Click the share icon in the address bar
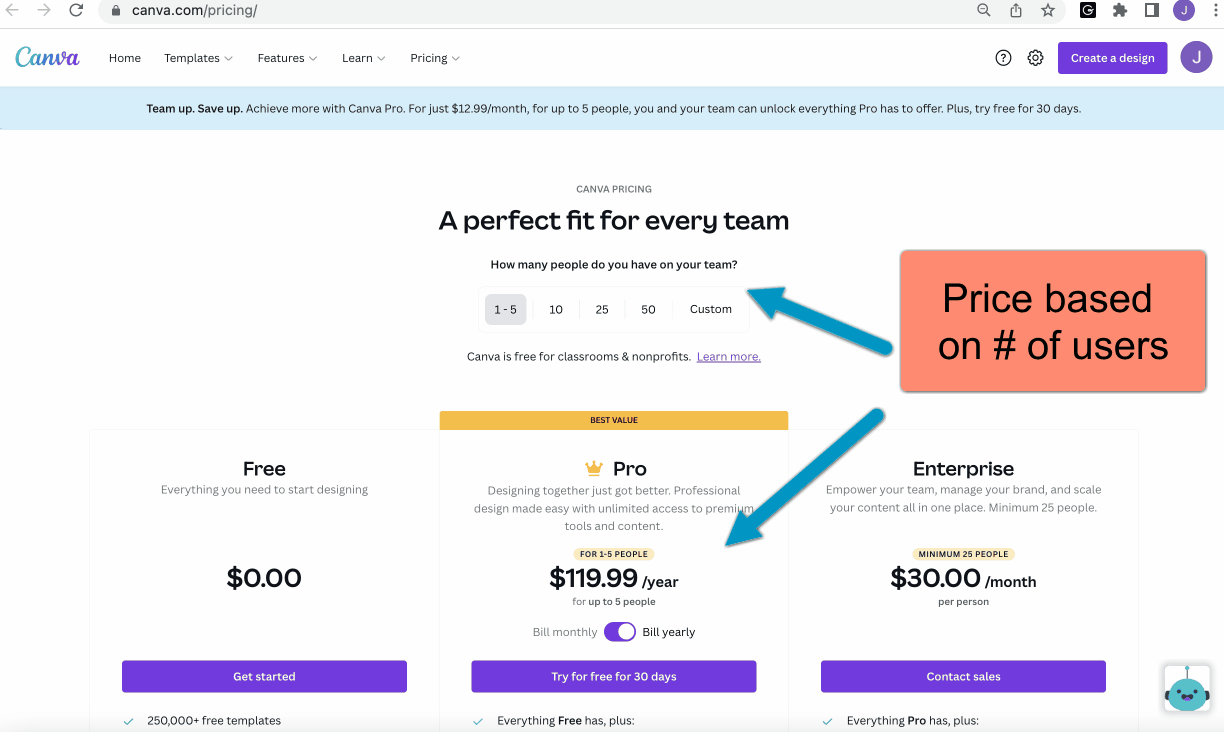The image size is (1224, 732). pyautogui.click(x=1015, y=11)
